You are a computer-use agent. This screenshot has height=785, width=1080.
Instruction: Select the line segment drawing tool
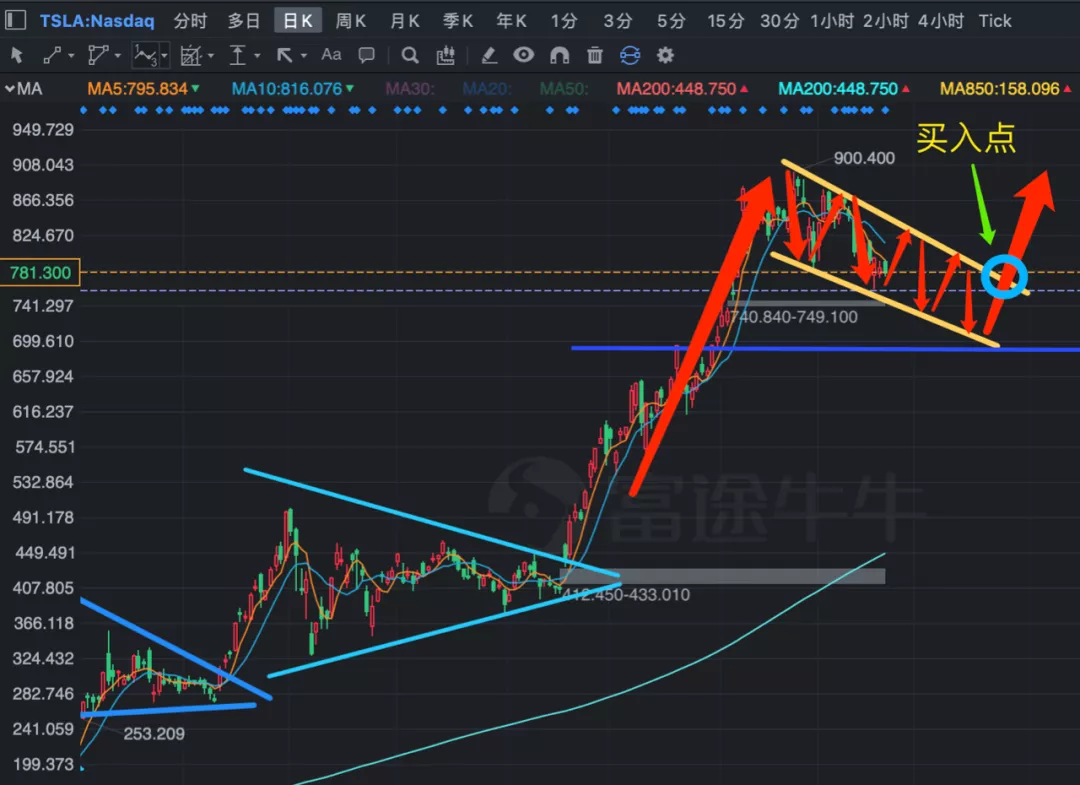click(52, 55)
